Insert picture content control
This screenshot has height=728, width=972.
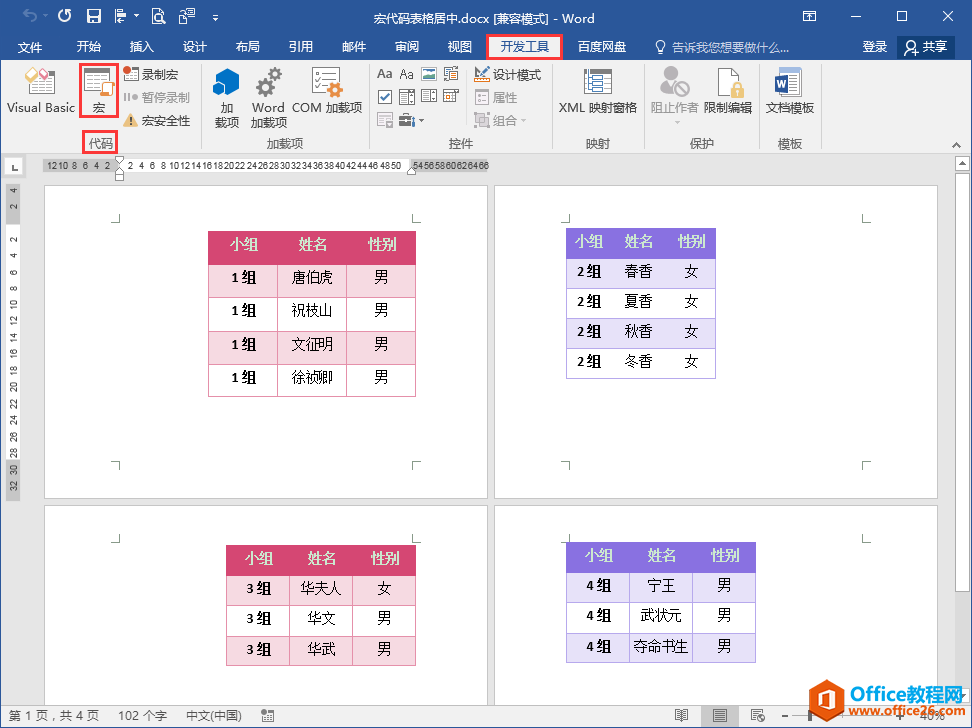(428, 74)
